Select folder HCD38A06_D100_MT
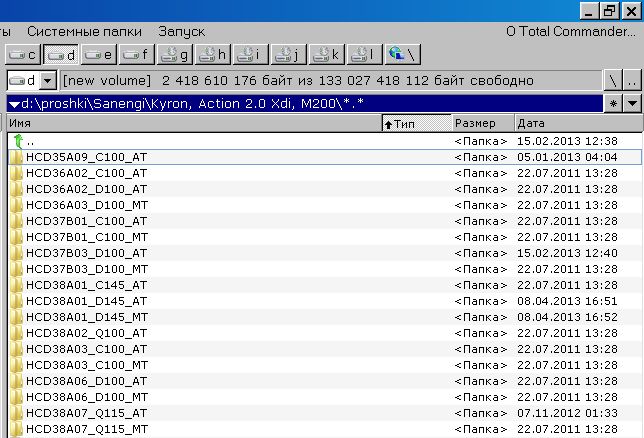644x438 pixels. tap(324, 398)
